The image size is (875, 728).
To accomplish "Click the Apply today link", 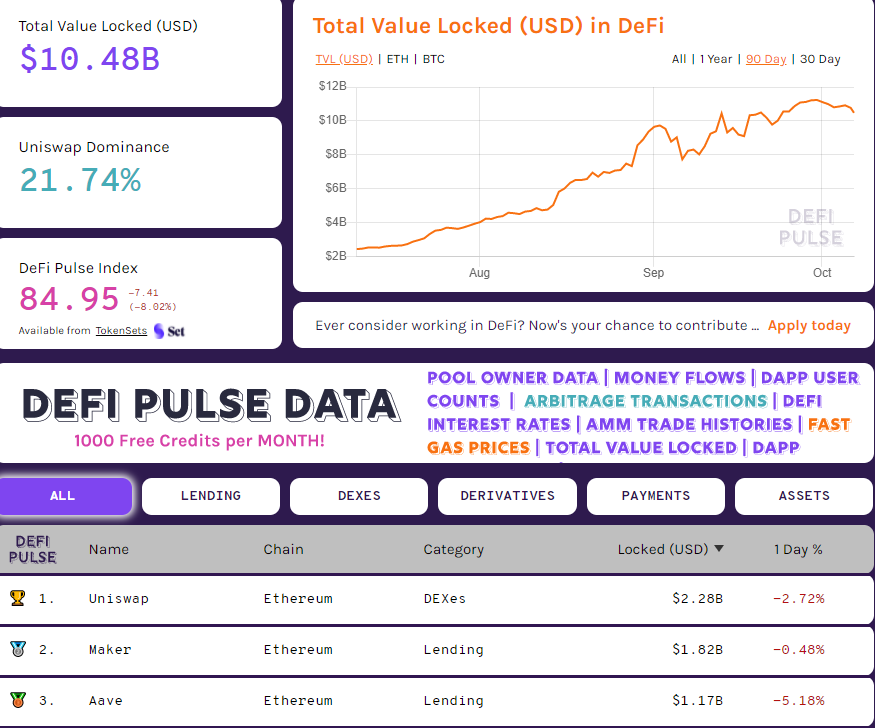I will 810,325.
